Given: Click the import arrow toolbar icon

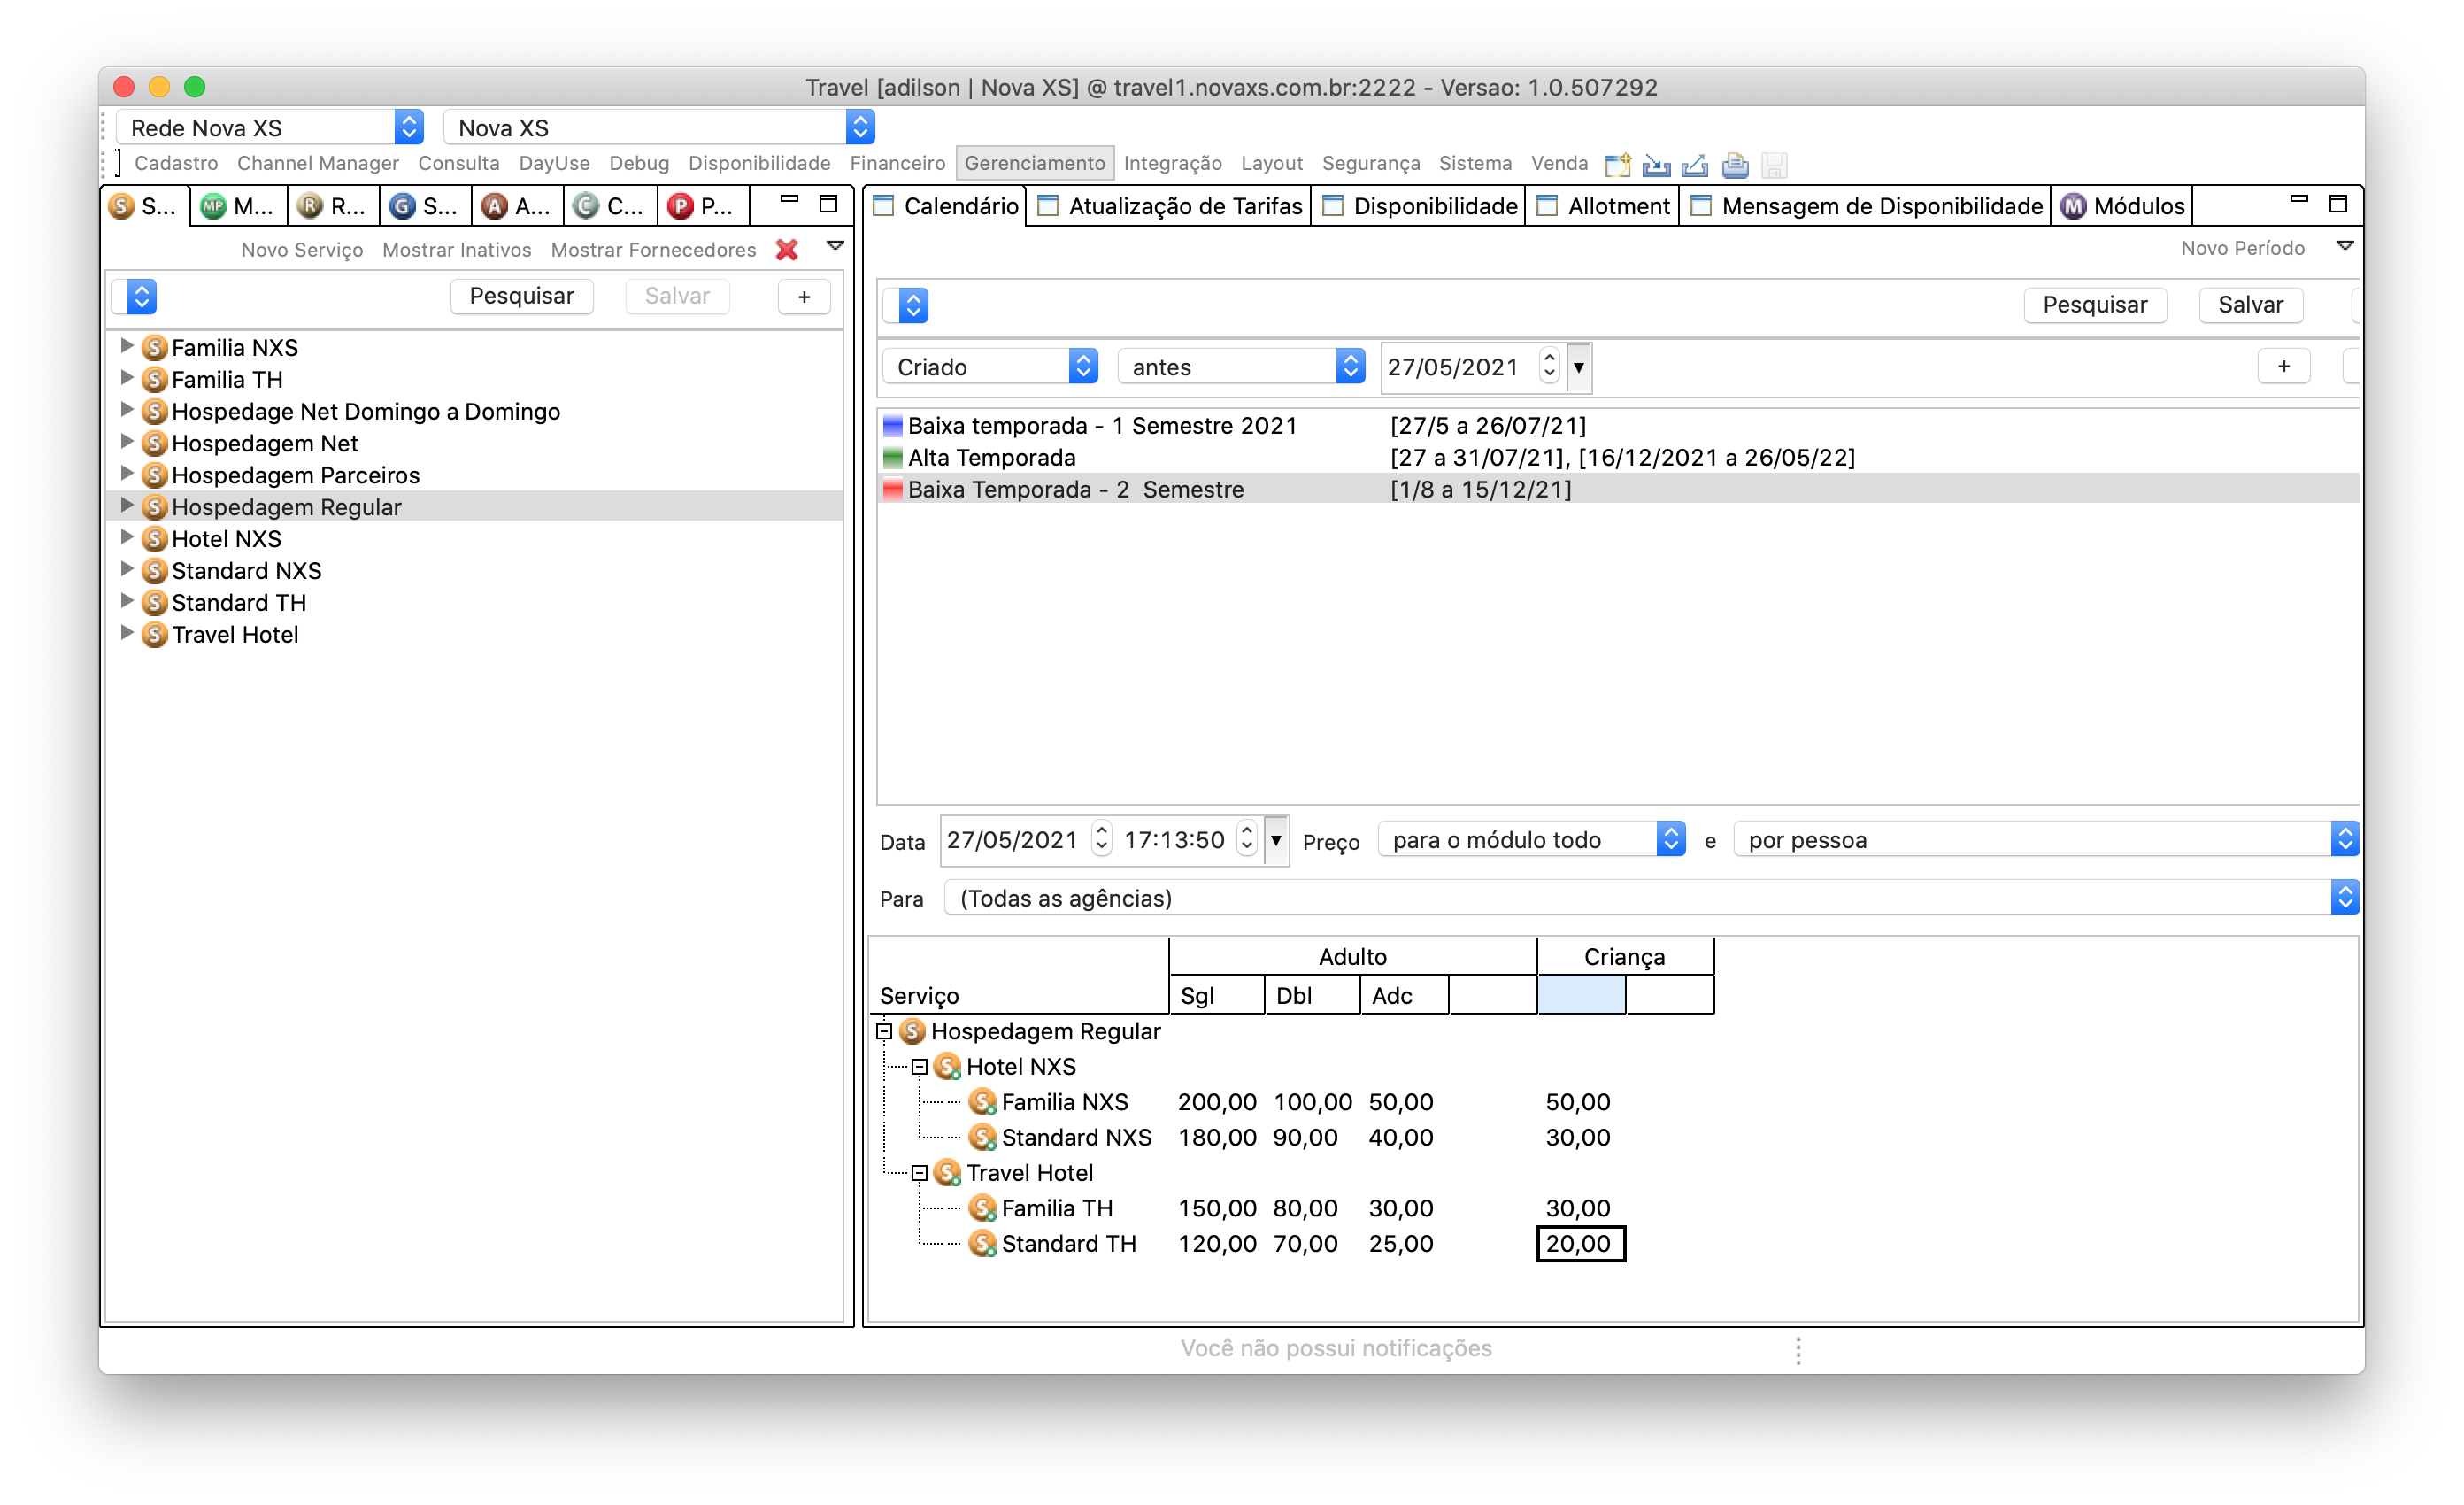Looking at the screenshot, I should 1656,165.
